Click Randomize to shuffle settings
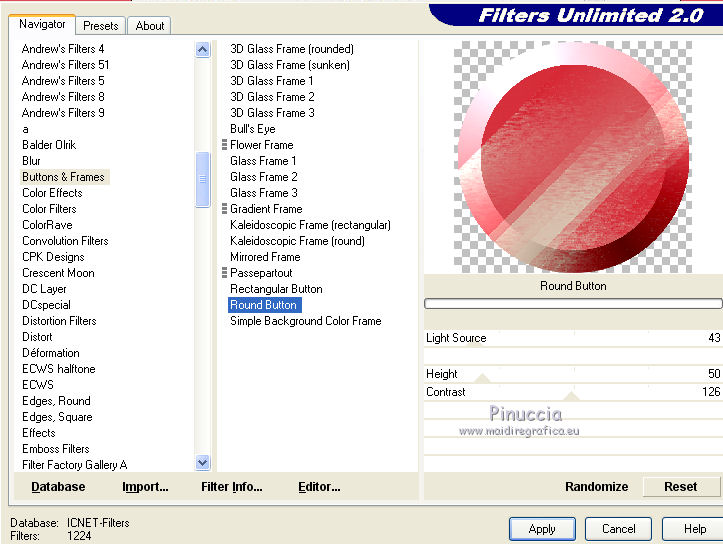Viewport: 723px width, 544px height. pyautogui.click(x=596, y=487)
